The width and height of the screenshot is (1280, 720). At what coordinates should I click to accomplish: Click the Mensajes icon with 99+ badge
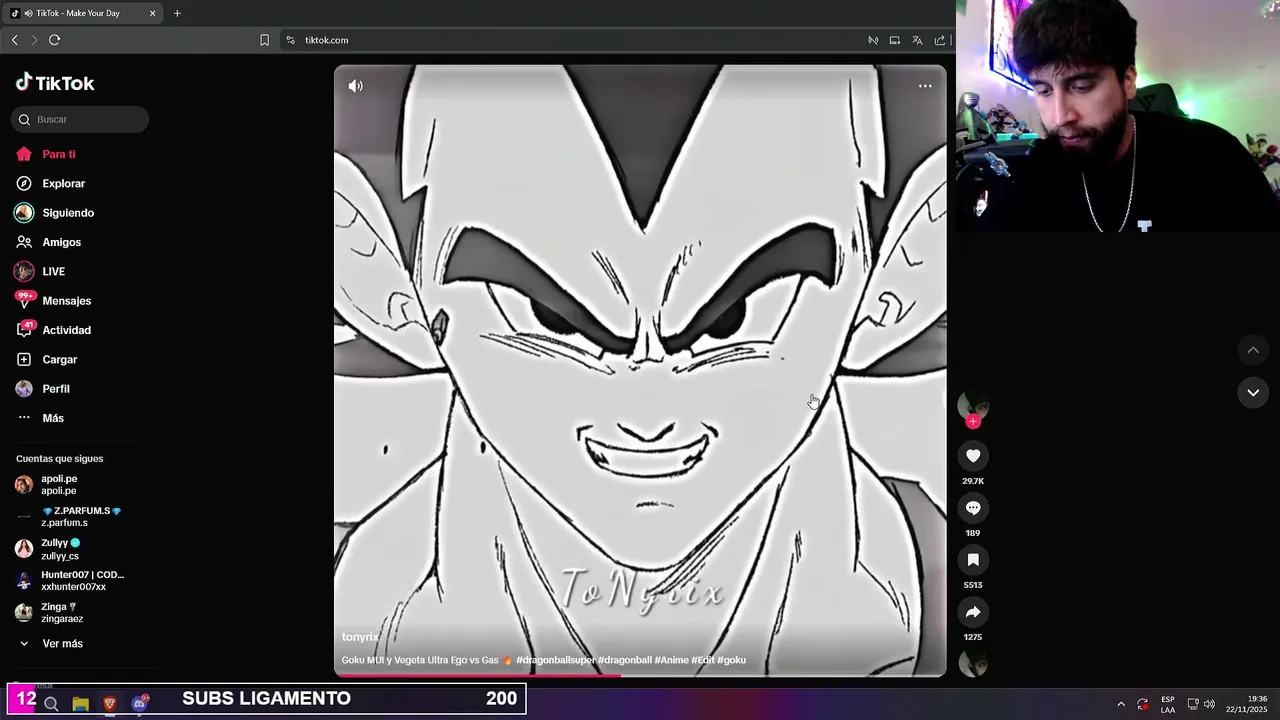point(24,300)
